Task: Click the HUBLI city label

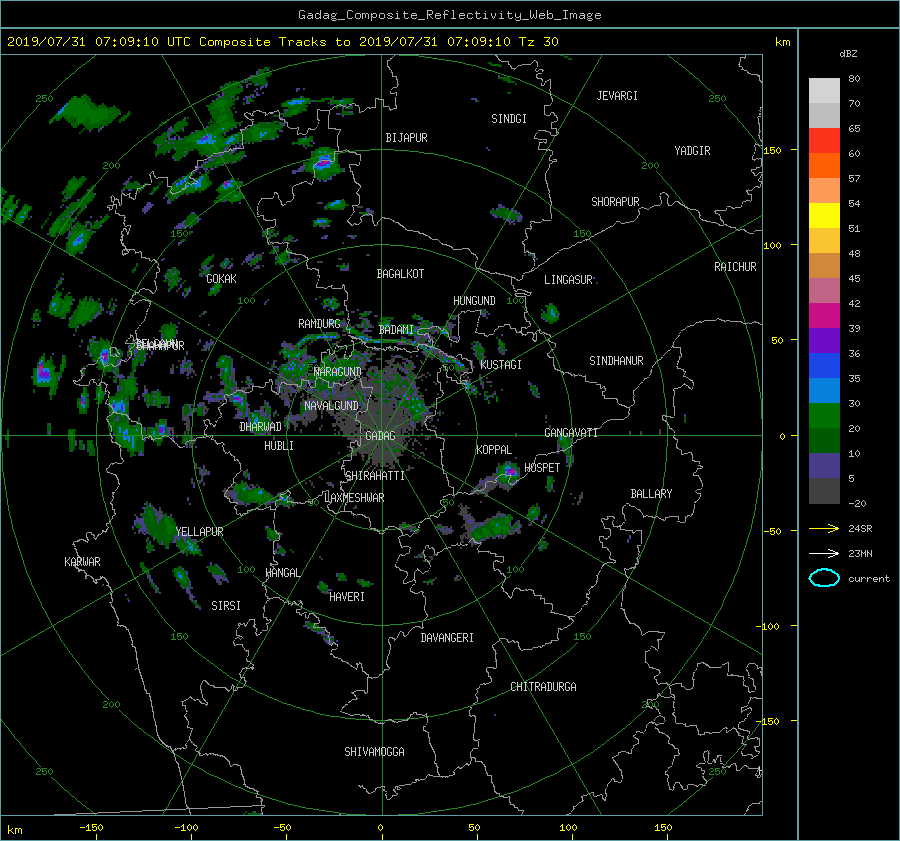Action: coord(279,446)
